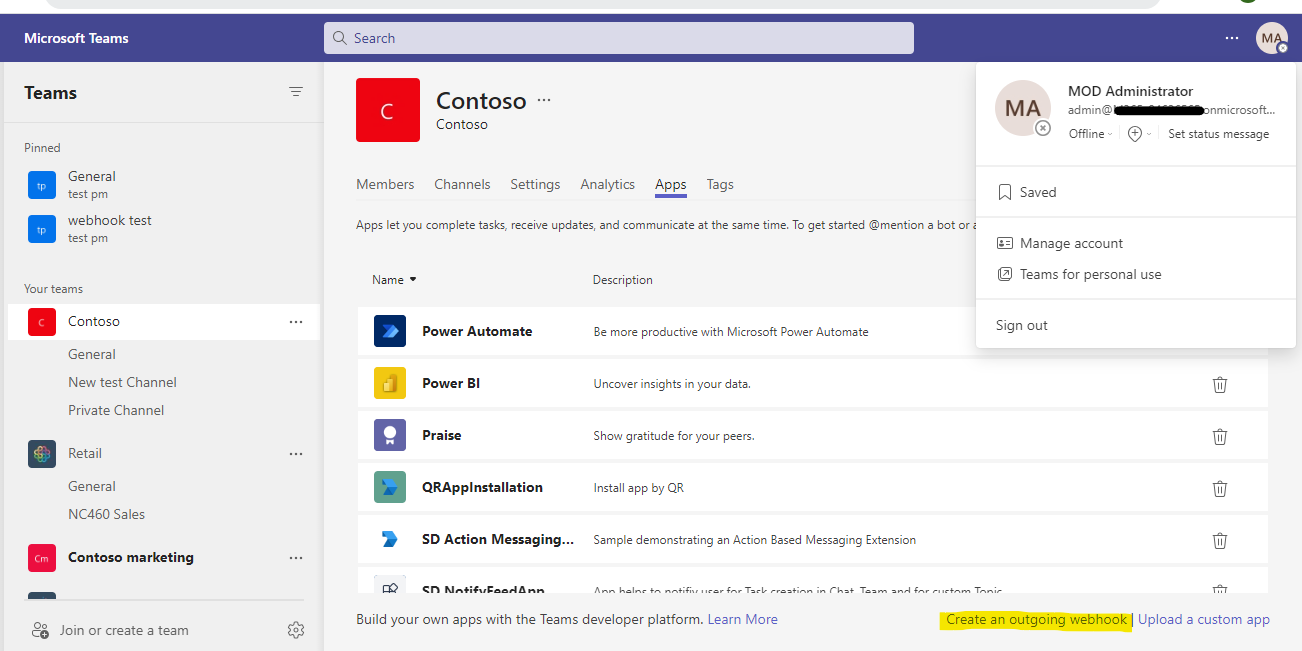Click Create an outgoing webhook
Image resolution: width=1302 pixels, height=651 pixels.
pyautogui.click(x=1036, y=619)
